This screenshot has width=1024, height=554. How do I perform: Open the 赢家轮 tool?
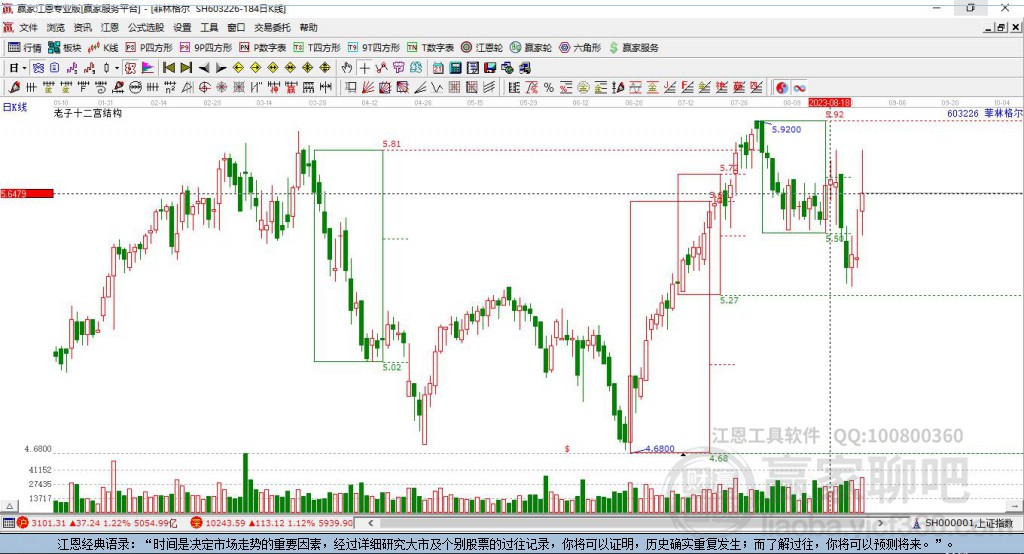531,48
